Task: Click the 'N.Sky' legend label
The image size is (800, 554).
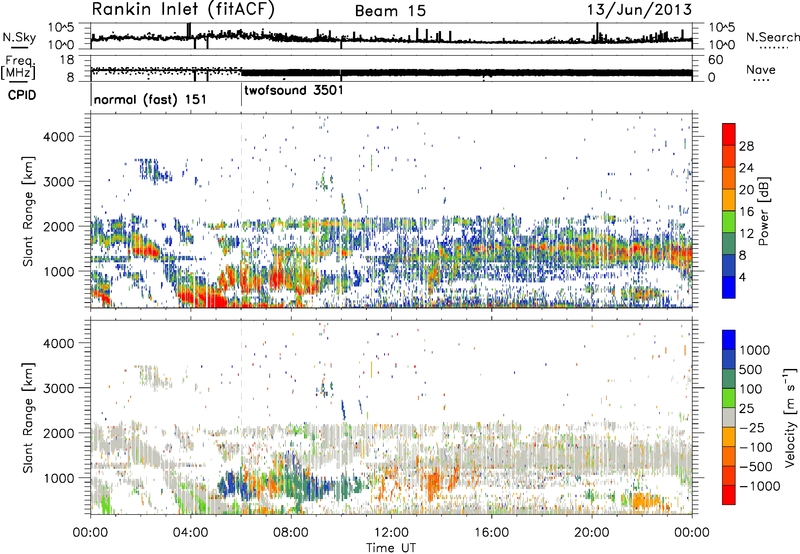Action: [19, 37]
